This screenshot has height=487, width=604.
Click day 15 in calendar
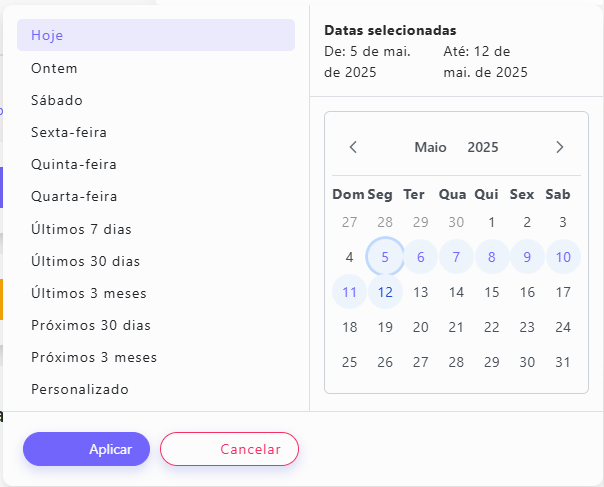492,292
